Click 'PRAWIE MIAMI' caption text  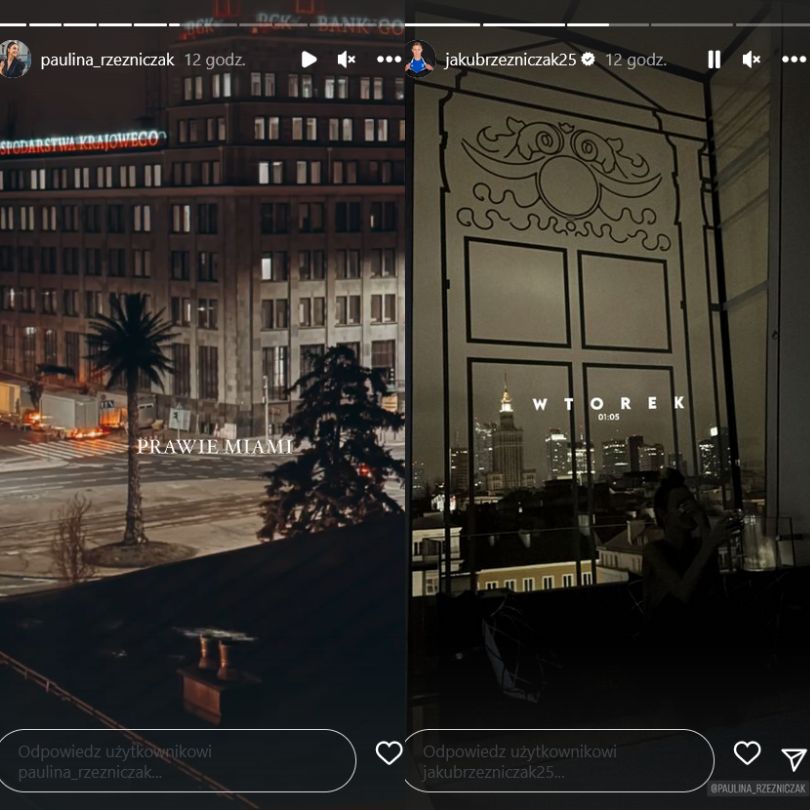(215, 446)
